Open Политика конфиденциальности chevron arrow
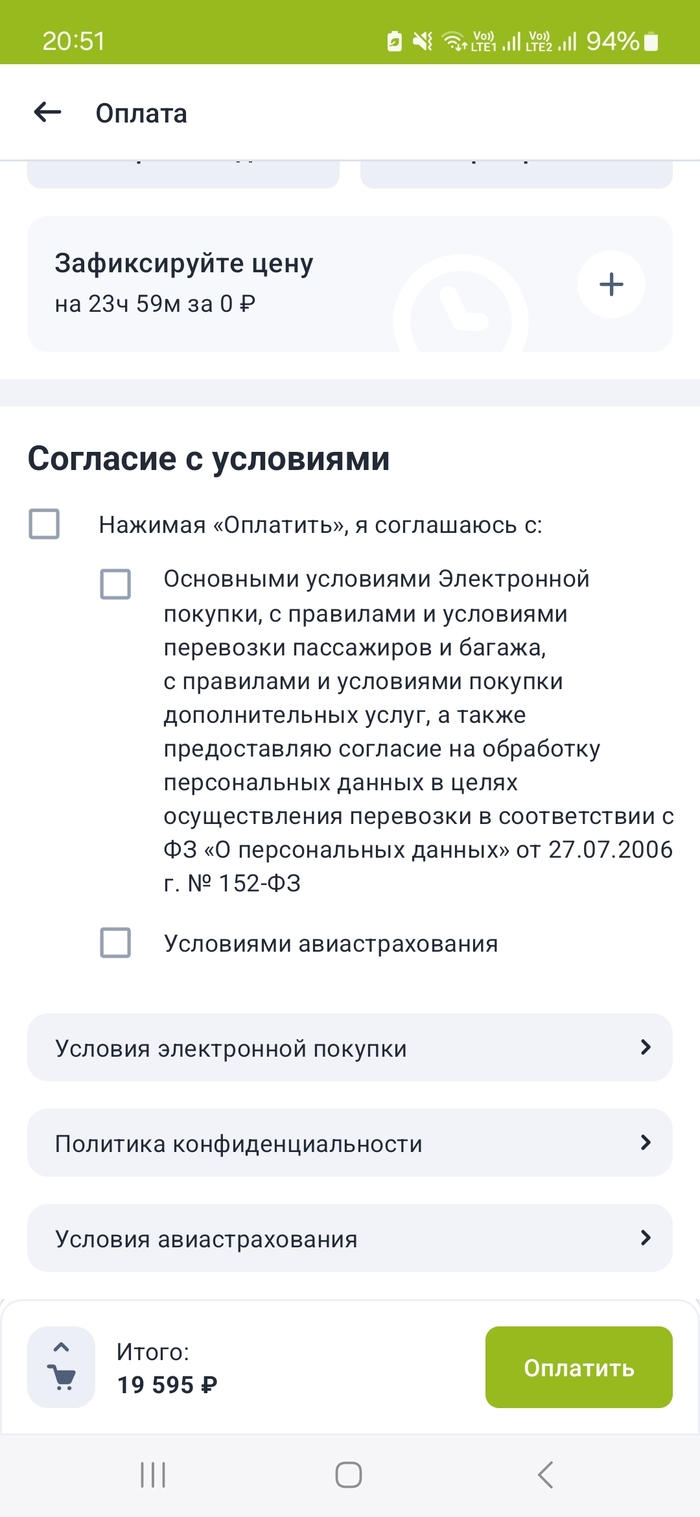700x1517 pixels. [x=645, y=1142]
